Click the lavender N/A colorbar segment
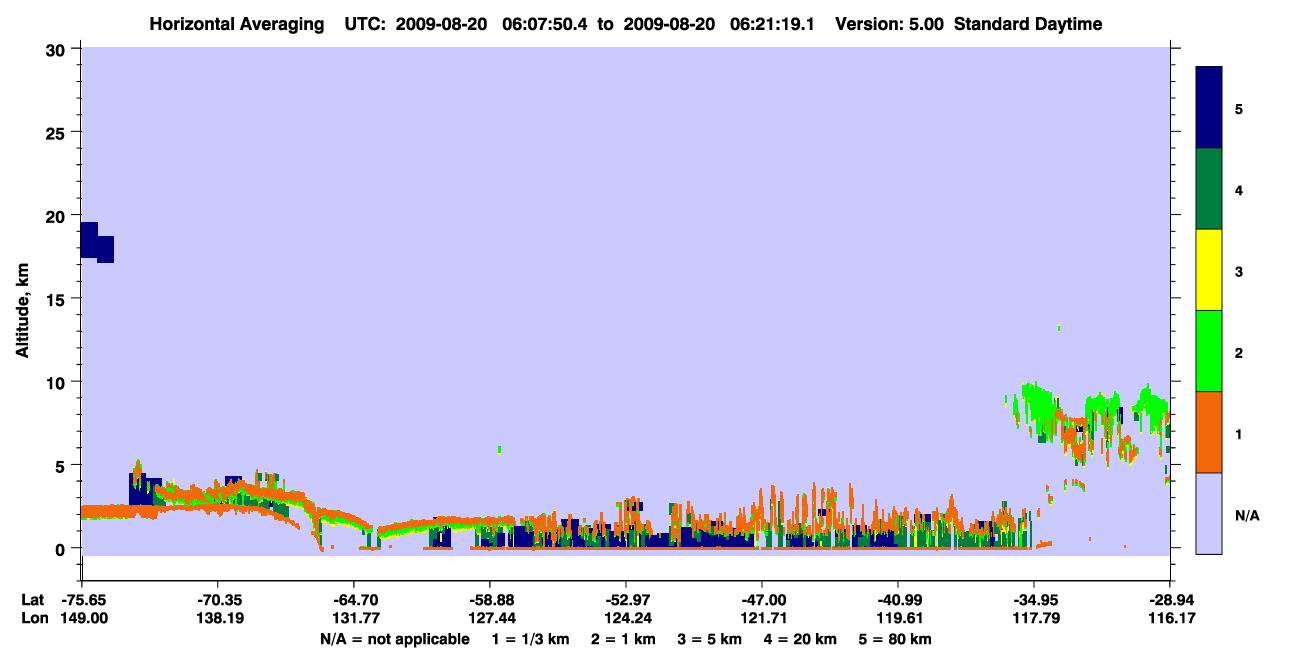This screenshot has width=1300, height=667. tap(1209, 513)
